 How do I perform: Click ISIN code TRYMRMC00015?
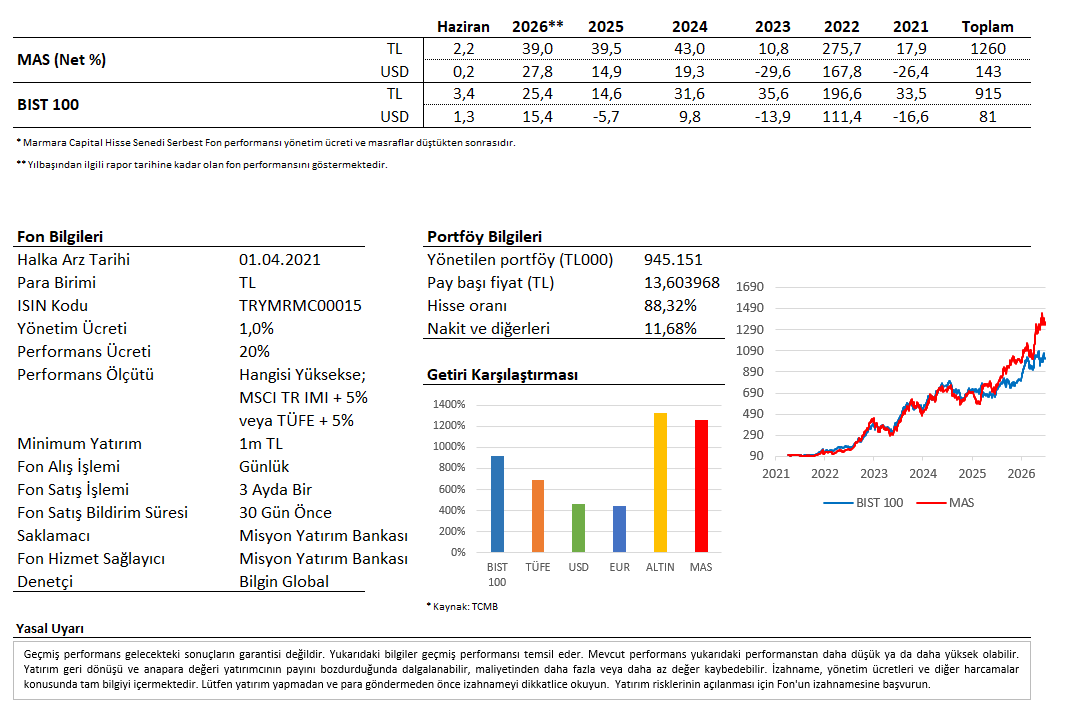tap(300, 305)
